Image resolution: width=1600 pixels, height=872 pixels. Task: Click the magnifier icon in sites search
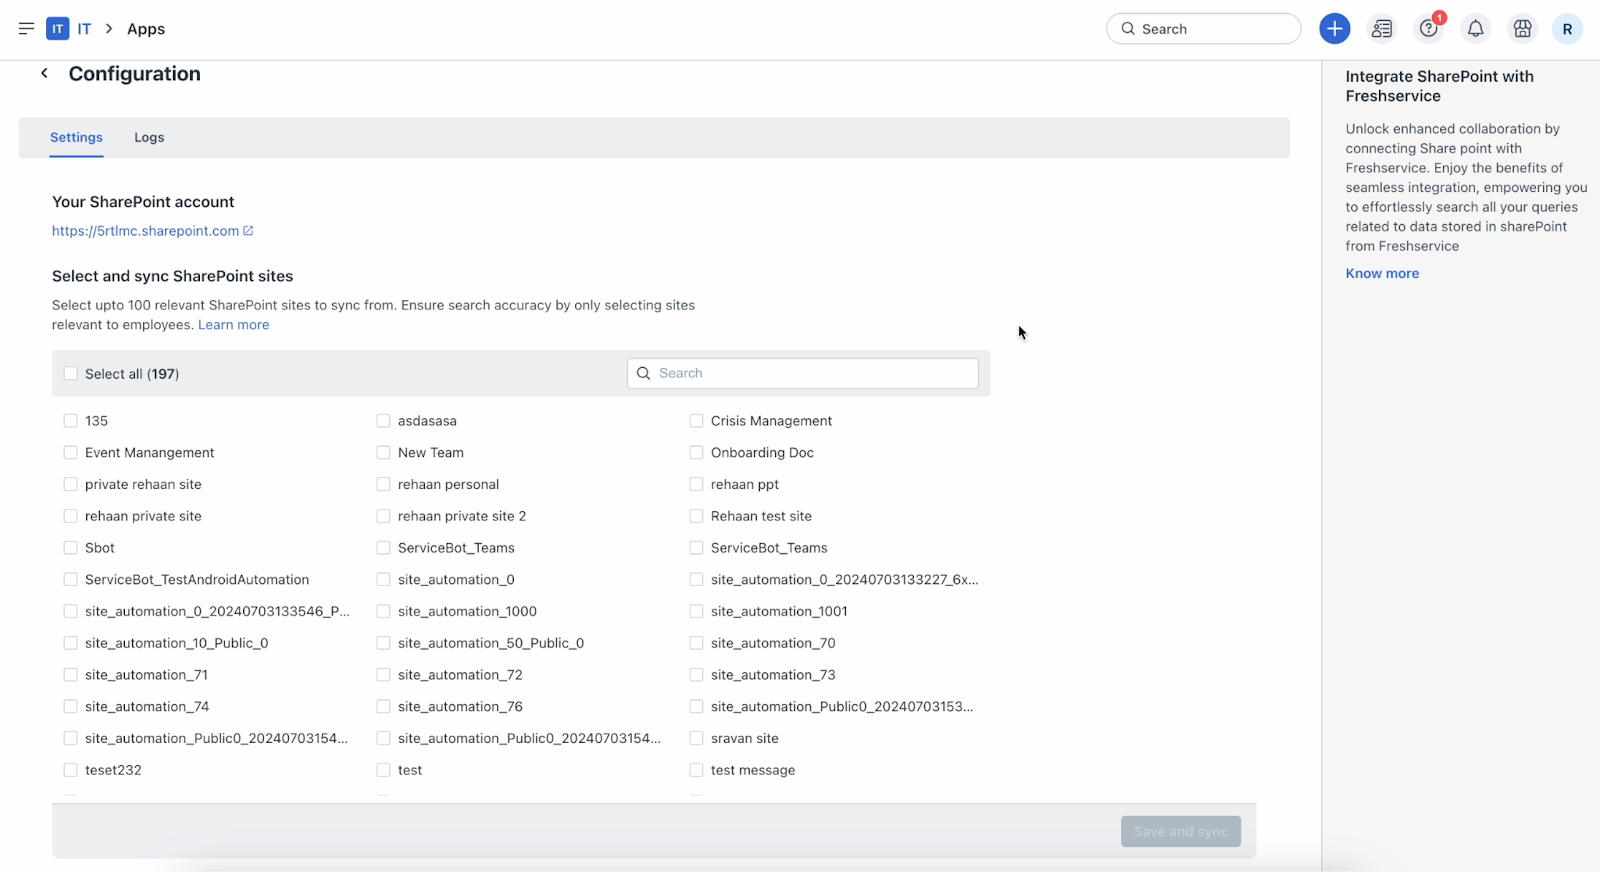coord(644,373)
